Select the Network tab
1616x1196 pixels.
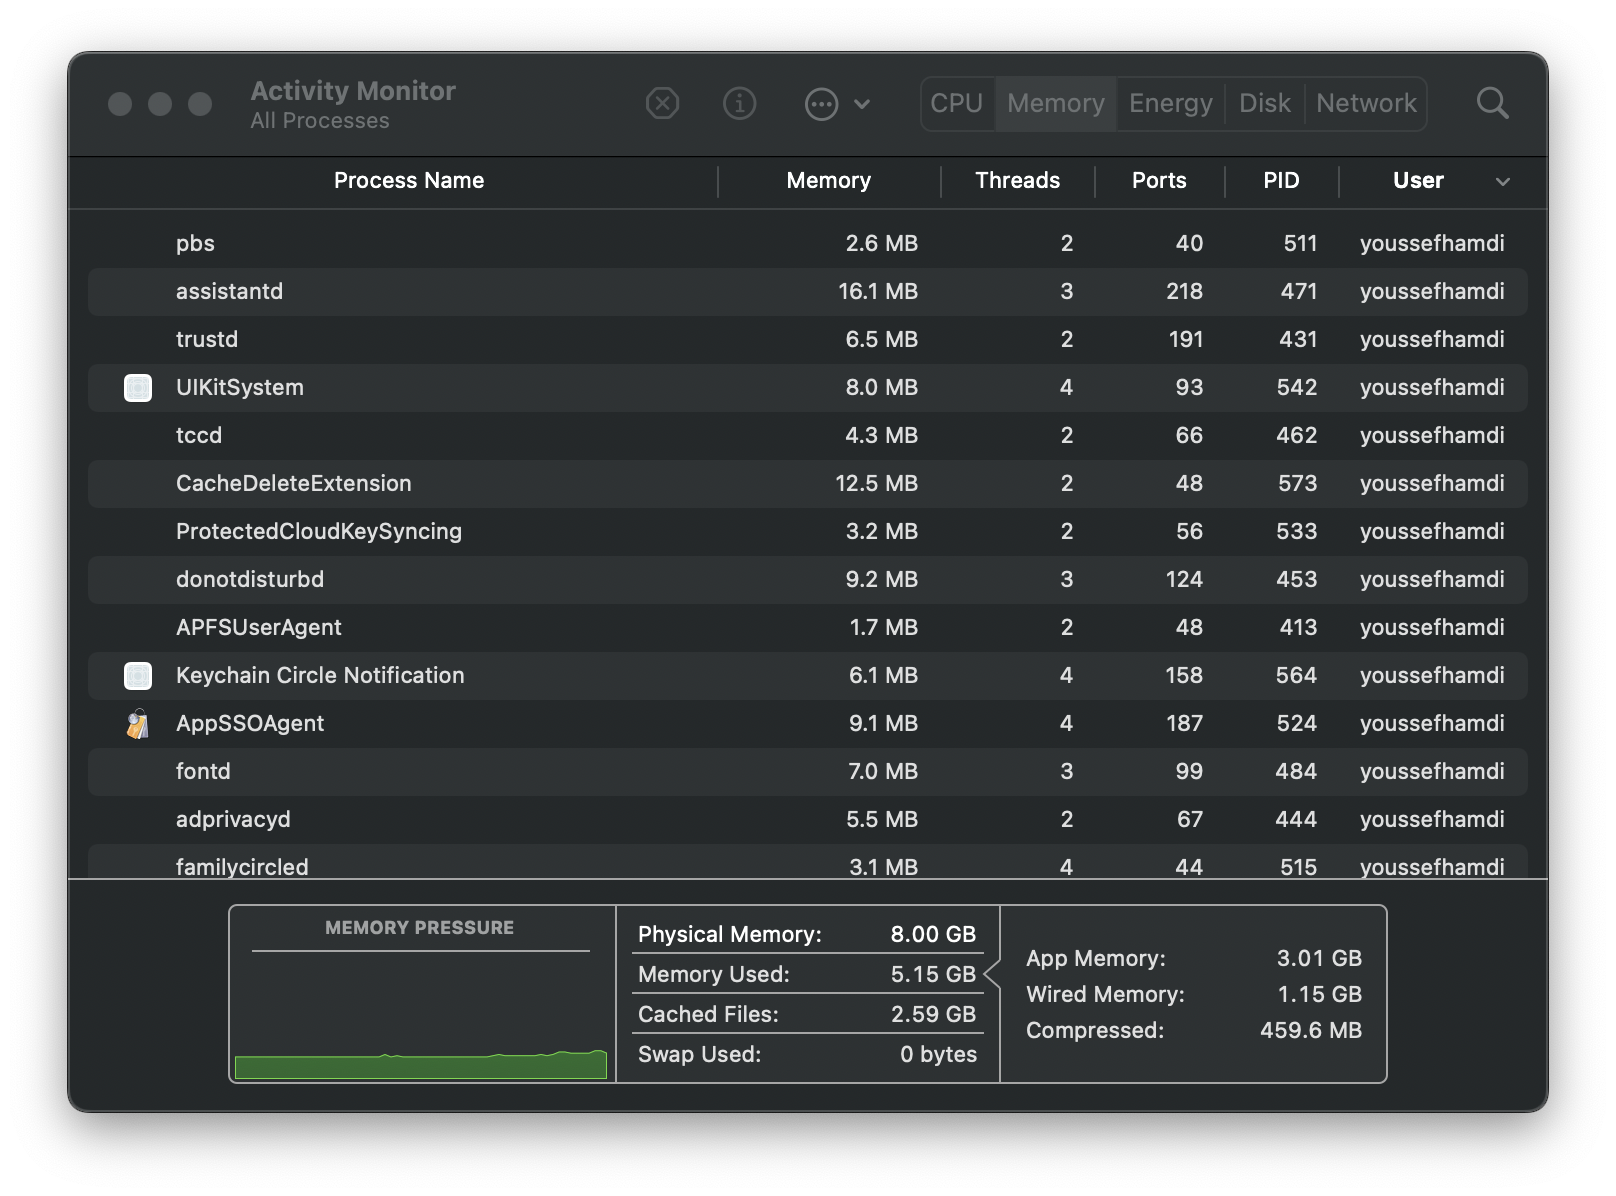pyautogui.click(x=1366, y=104)
